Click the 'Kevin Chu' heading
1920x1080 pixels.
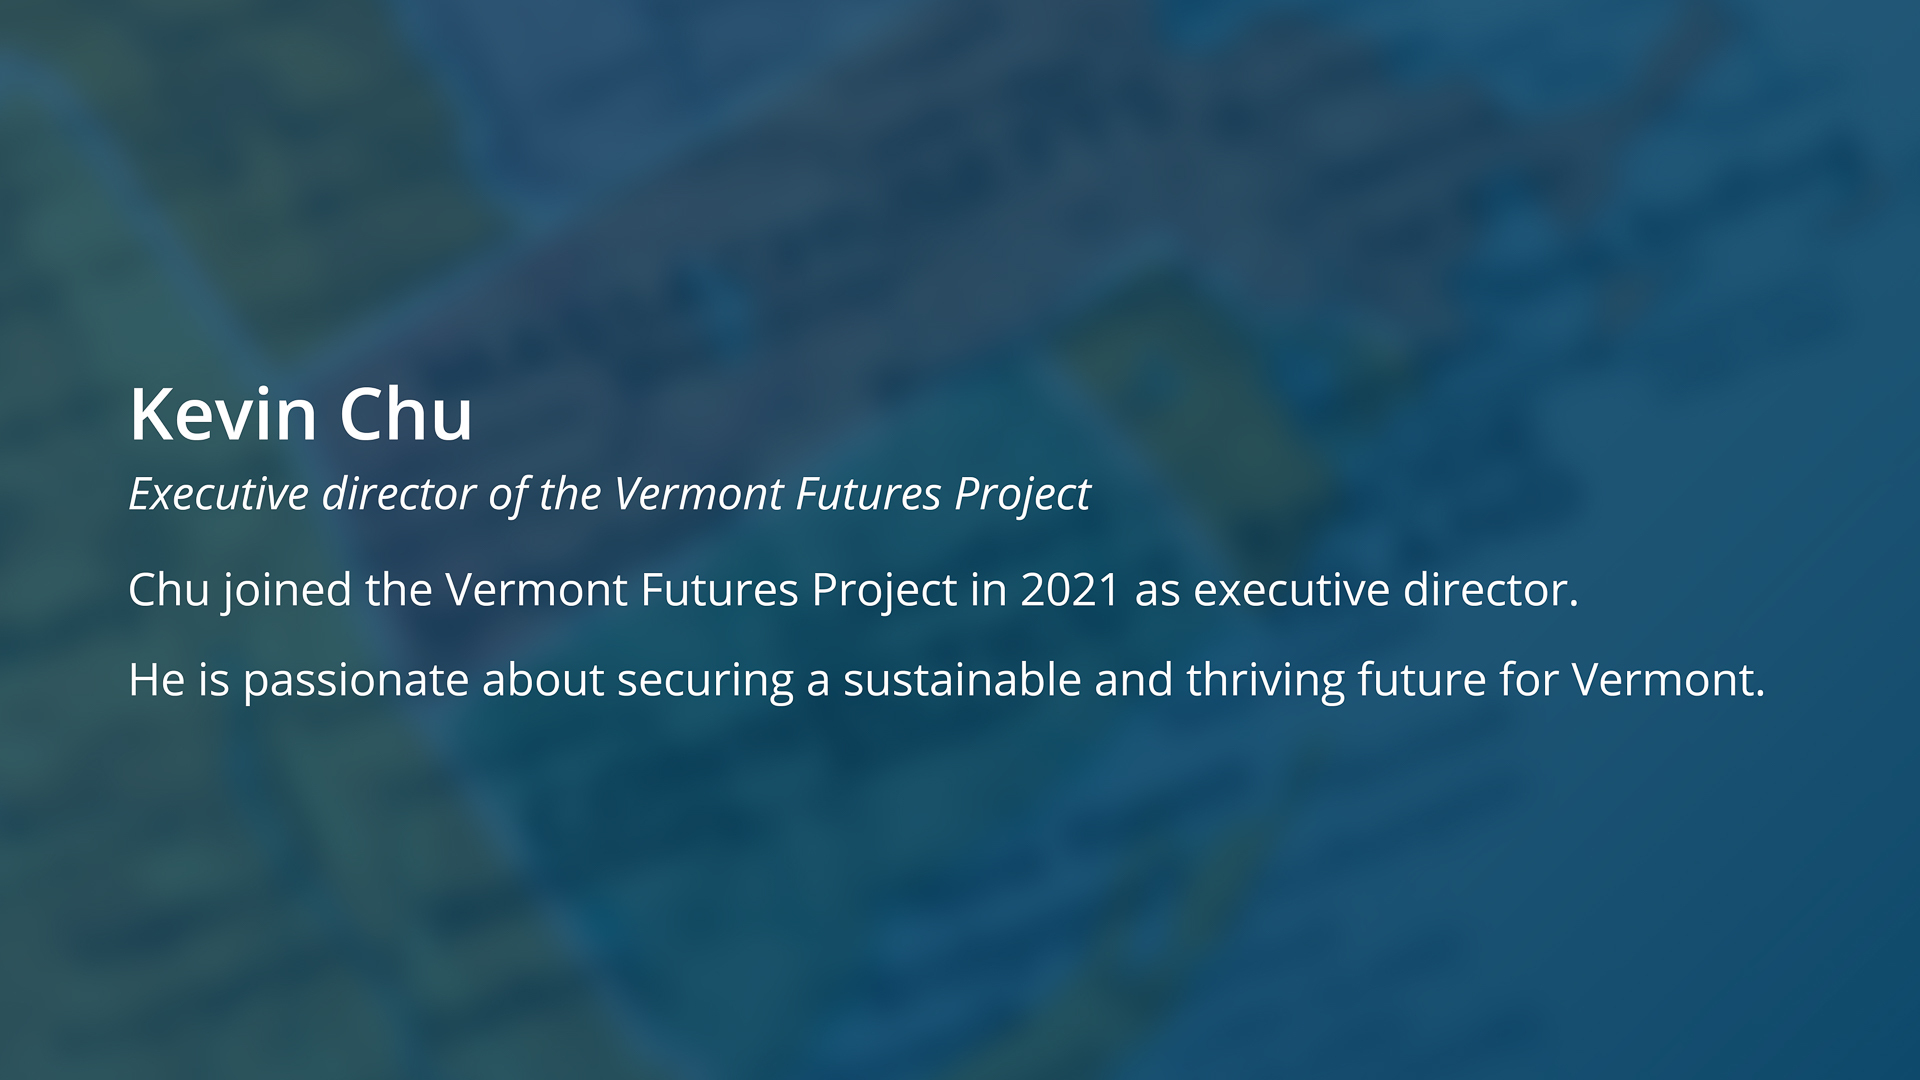click(x=300, y=413)
